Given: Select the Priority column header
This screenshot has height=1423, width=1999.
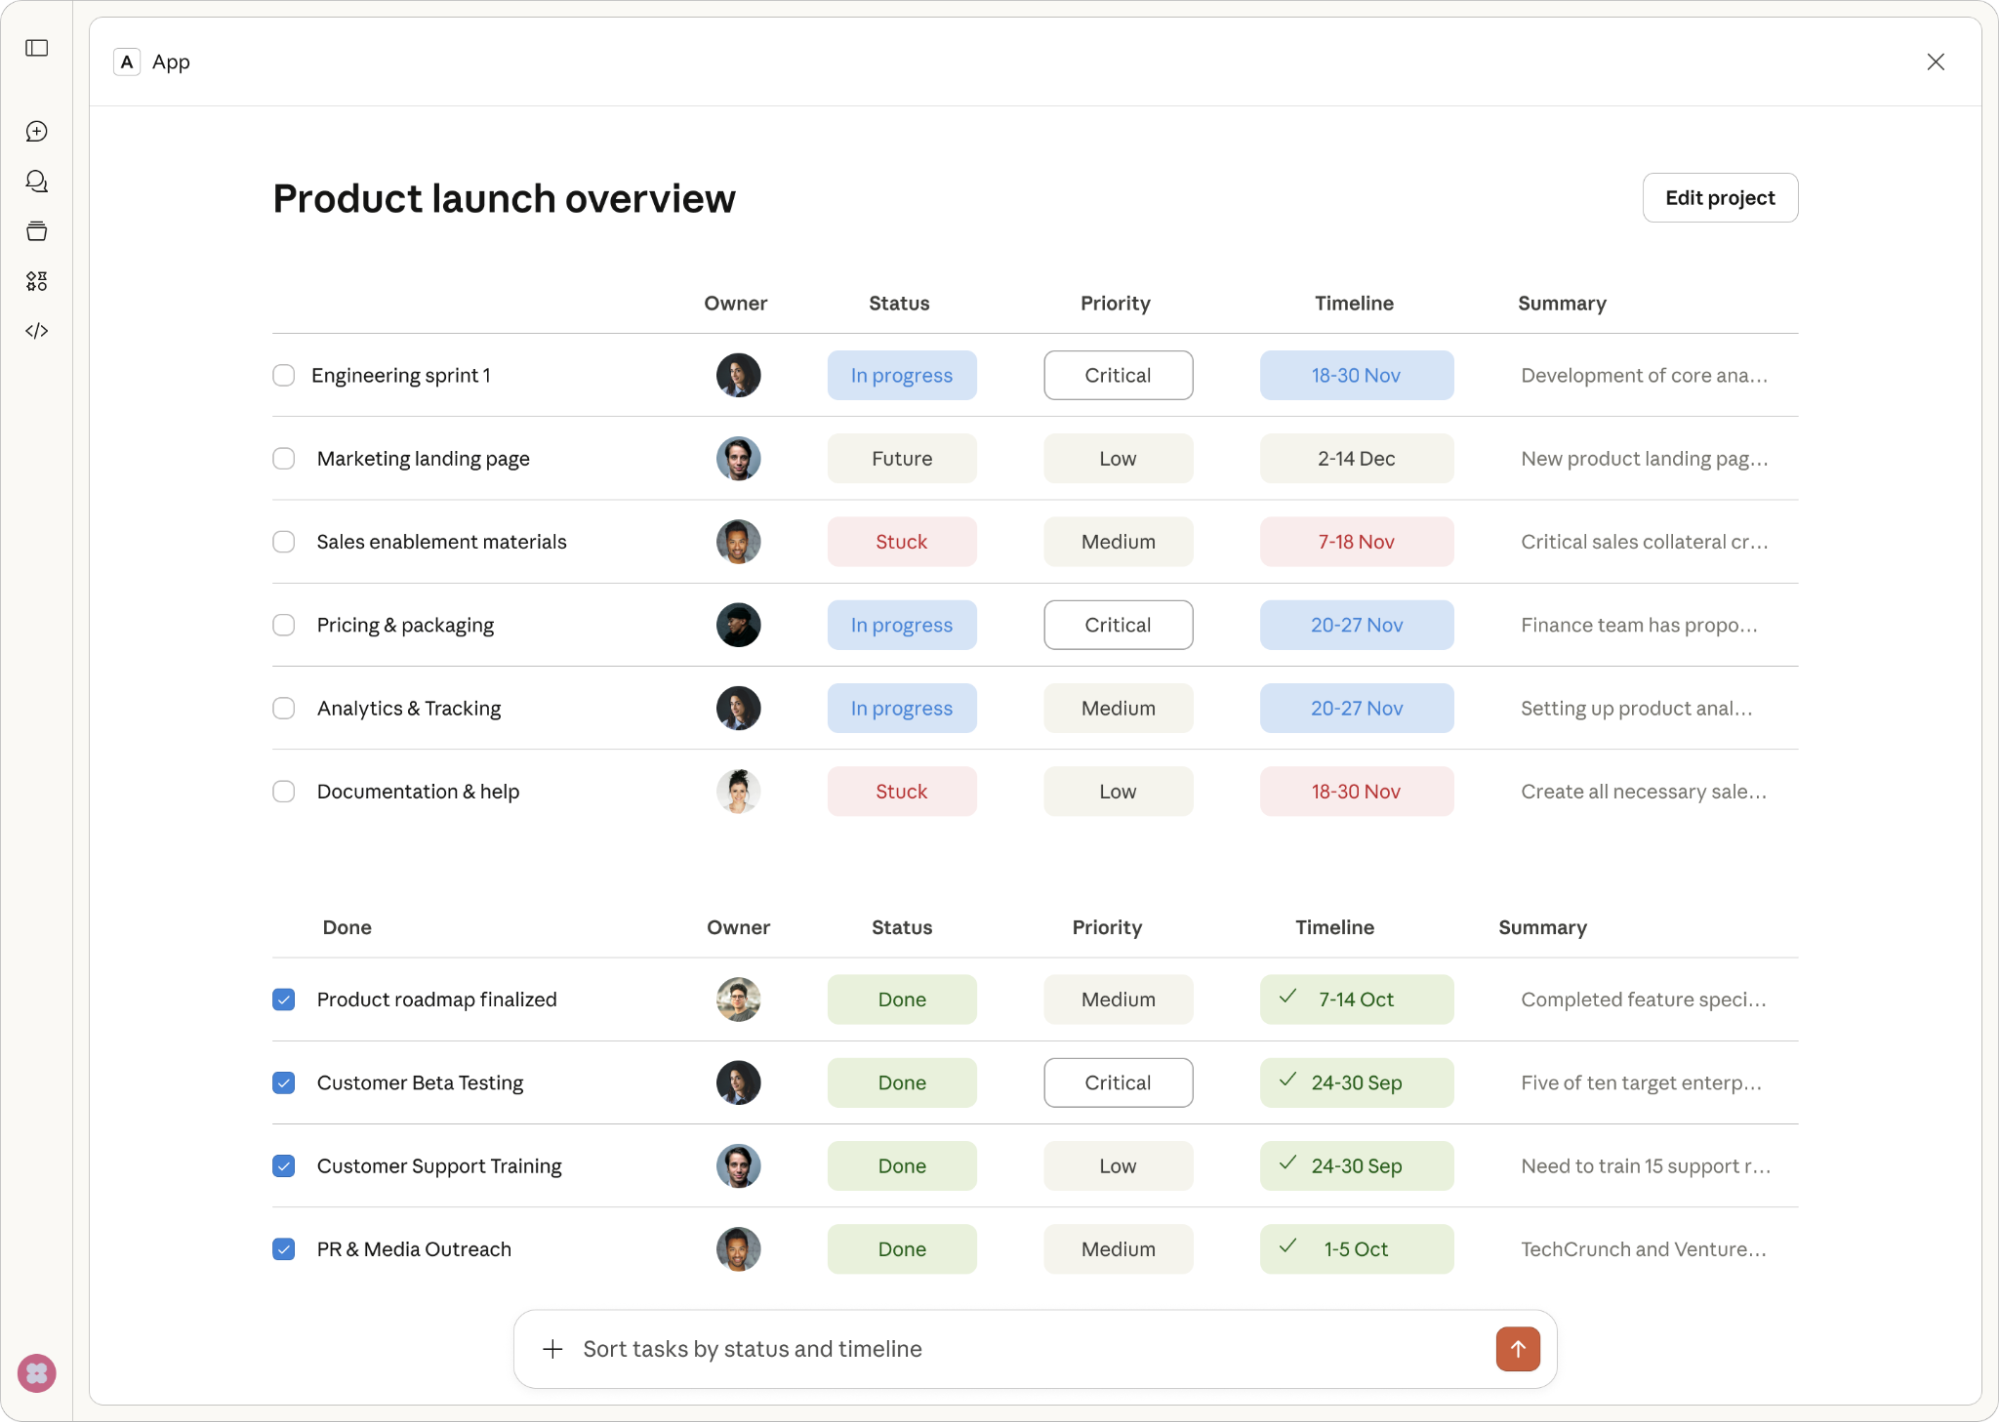Looking at the screenshot, I should 1115,303.
